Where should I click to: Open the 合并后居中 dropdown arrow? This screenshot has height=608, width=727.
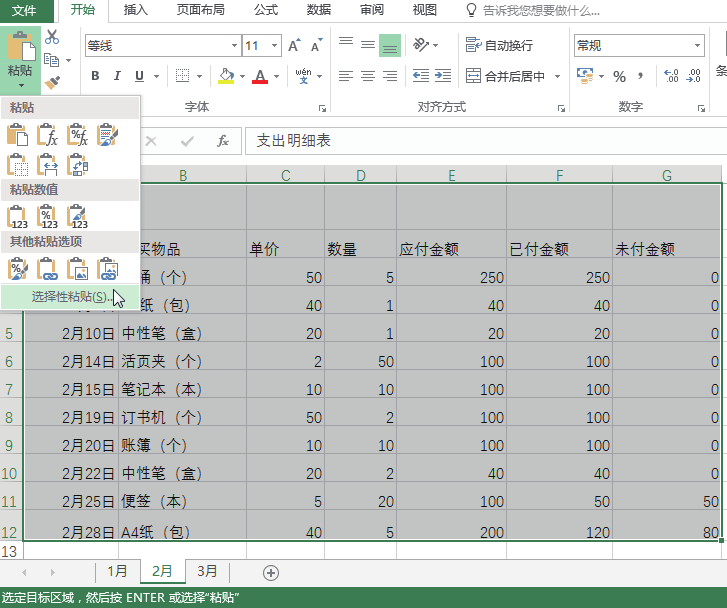557,76
